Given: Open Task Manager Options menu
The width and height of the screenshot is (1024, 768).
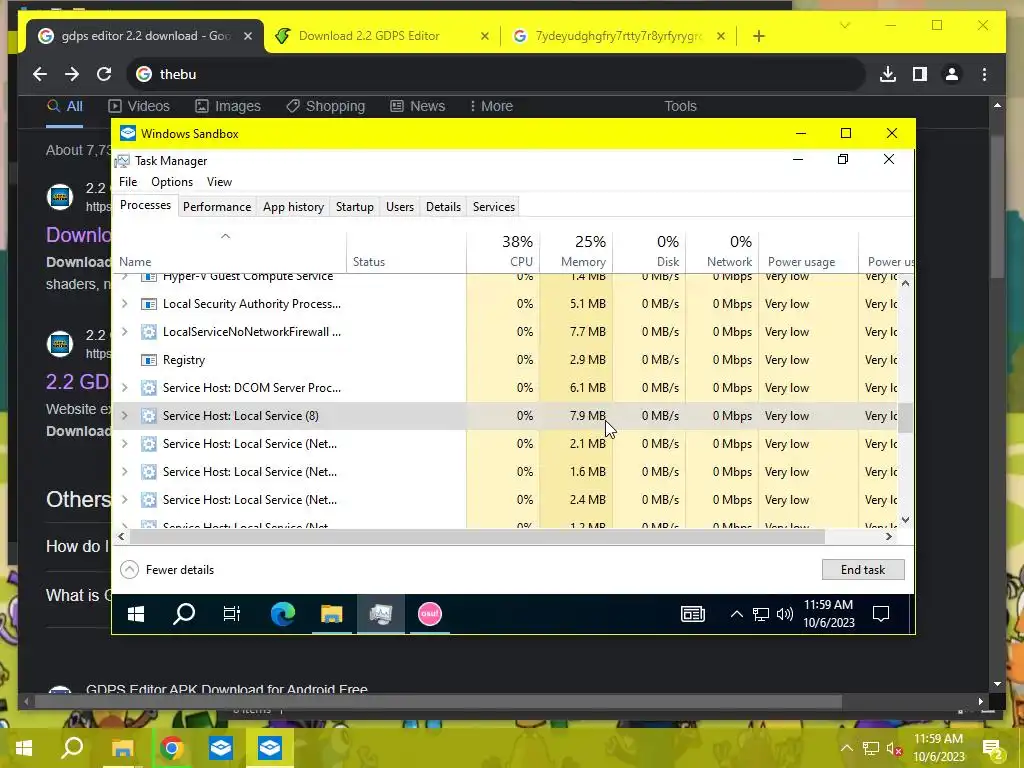Looking at the screenshot, I should [172, 182].
